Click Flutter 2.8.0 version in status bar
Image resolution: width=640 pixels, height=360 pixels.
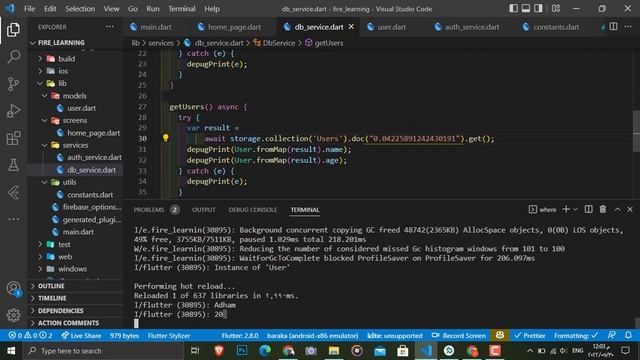[240, 336]
